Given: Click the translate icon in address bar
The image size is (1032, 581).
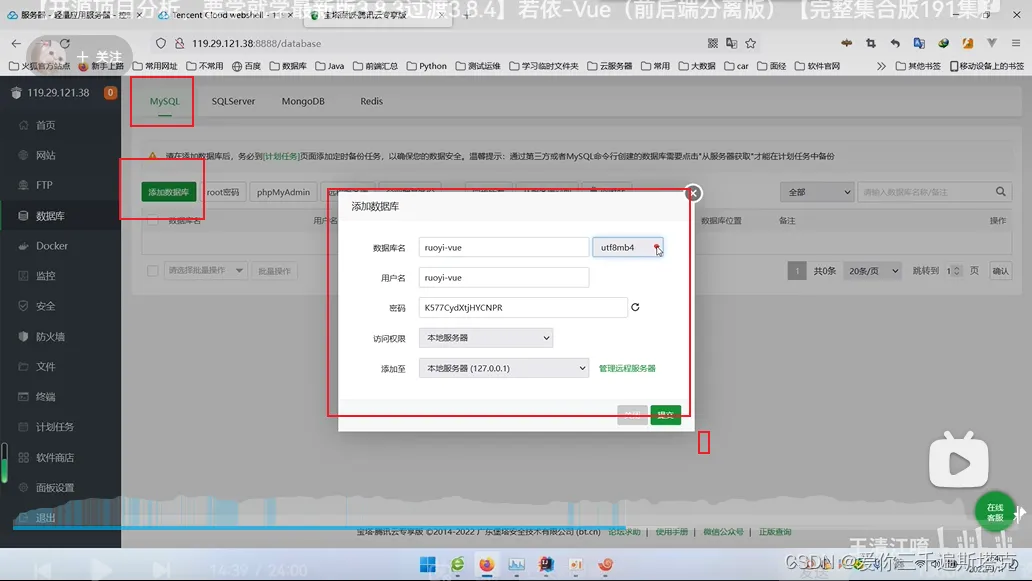Looking at the screenshot, I should [731, 43].
